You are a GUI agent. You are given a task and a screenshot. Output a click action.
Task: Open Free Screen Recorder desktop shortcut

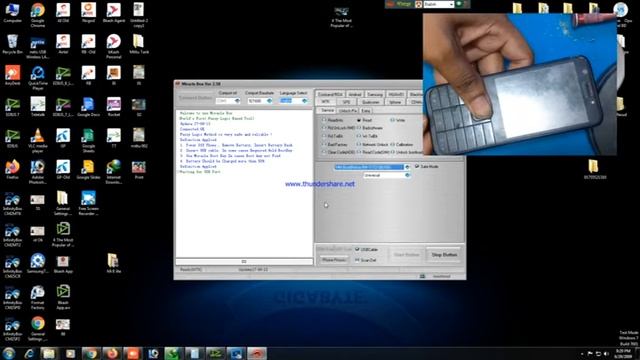[88, 203]
